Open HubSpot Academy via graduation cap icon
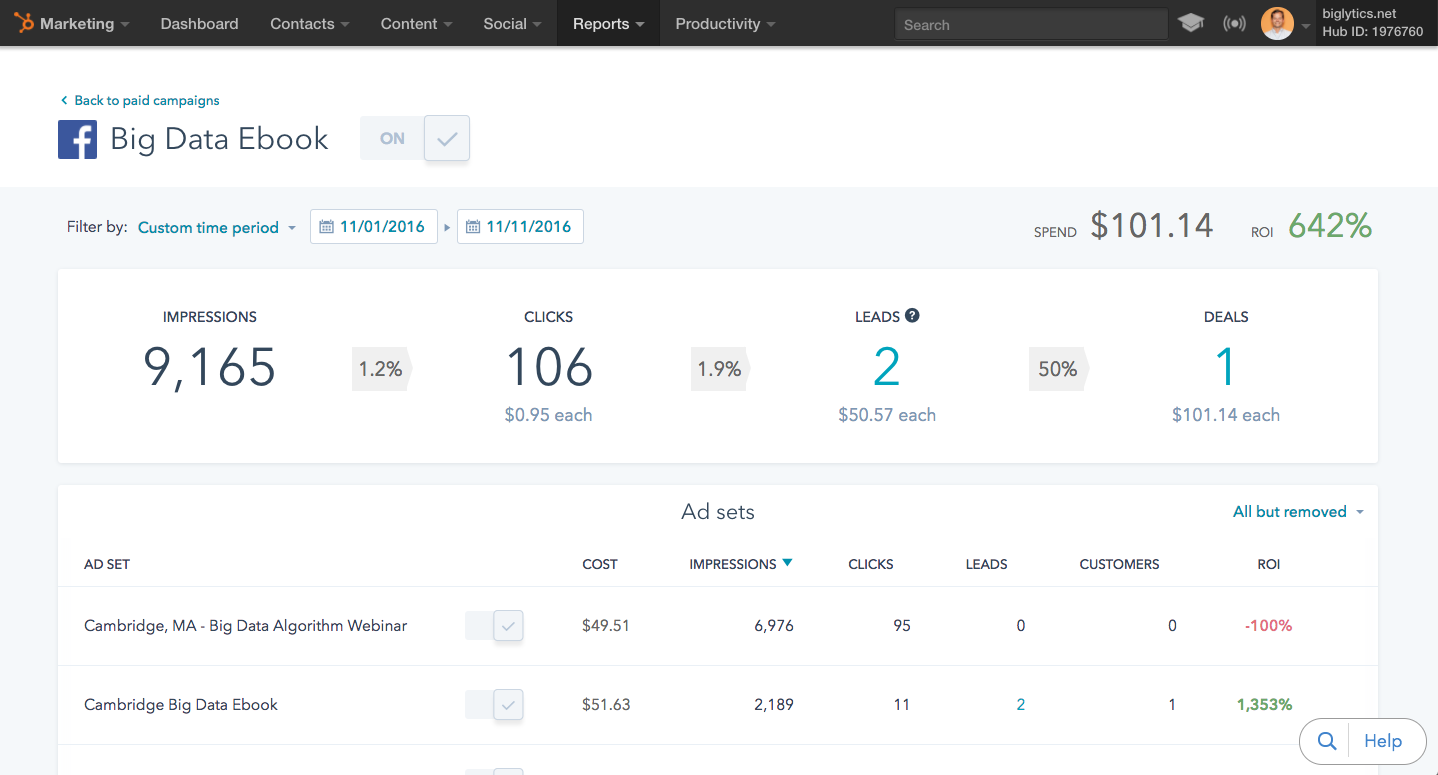Viewport: 1438px width, 775px height. tap(1190, 21)
